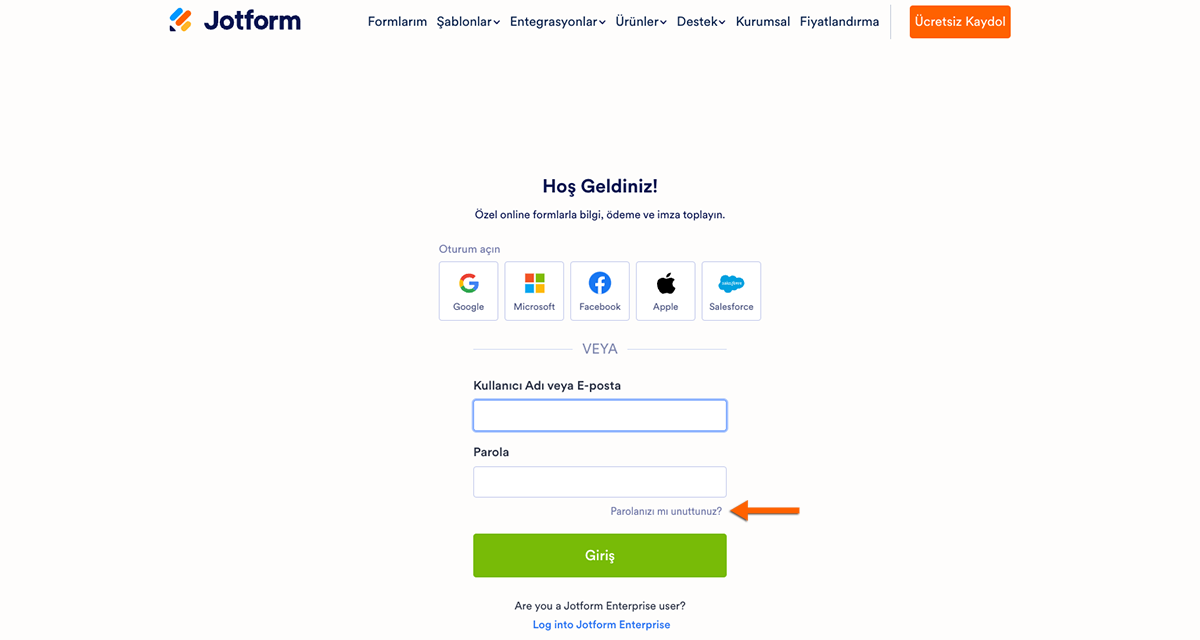
Task: Click the green Giriş button
Action: coord(600,555)
